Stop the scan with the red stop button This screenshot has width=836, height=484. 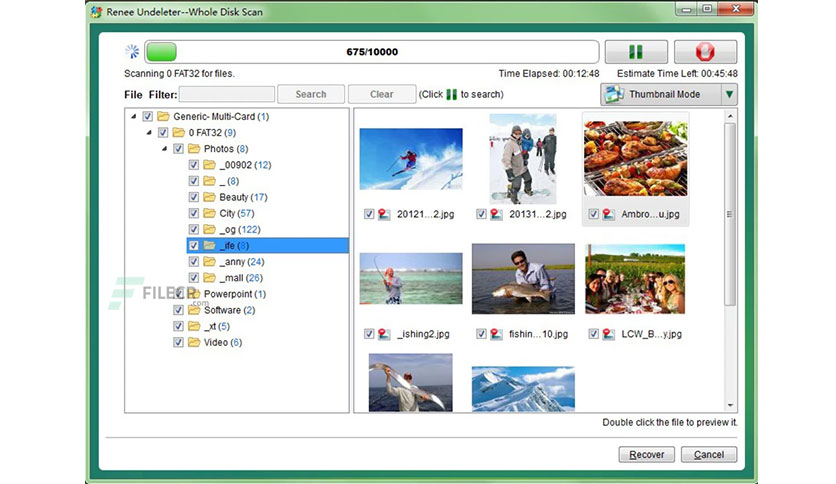[x=705, y=52]
